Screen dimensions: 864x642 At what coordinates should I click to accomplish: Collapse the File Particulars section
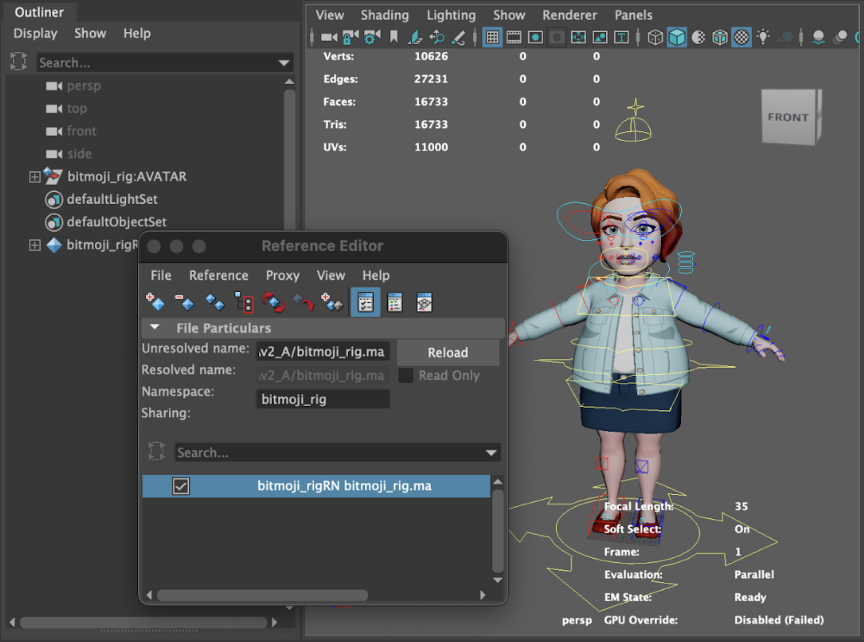click(155, 328)
